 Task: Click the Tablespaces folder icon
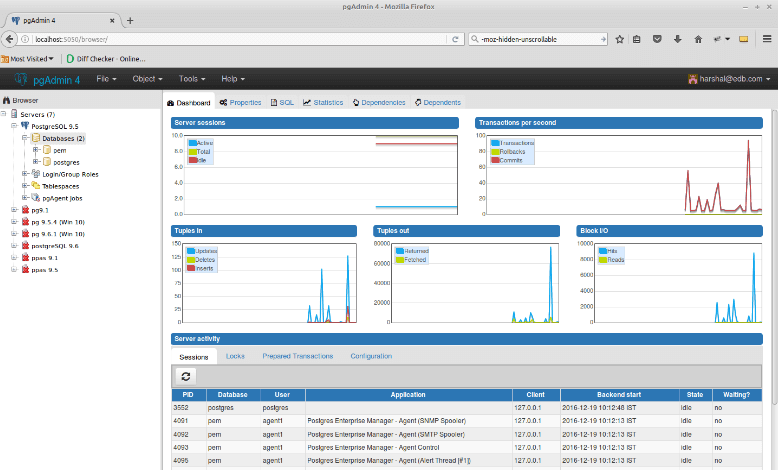36,186
